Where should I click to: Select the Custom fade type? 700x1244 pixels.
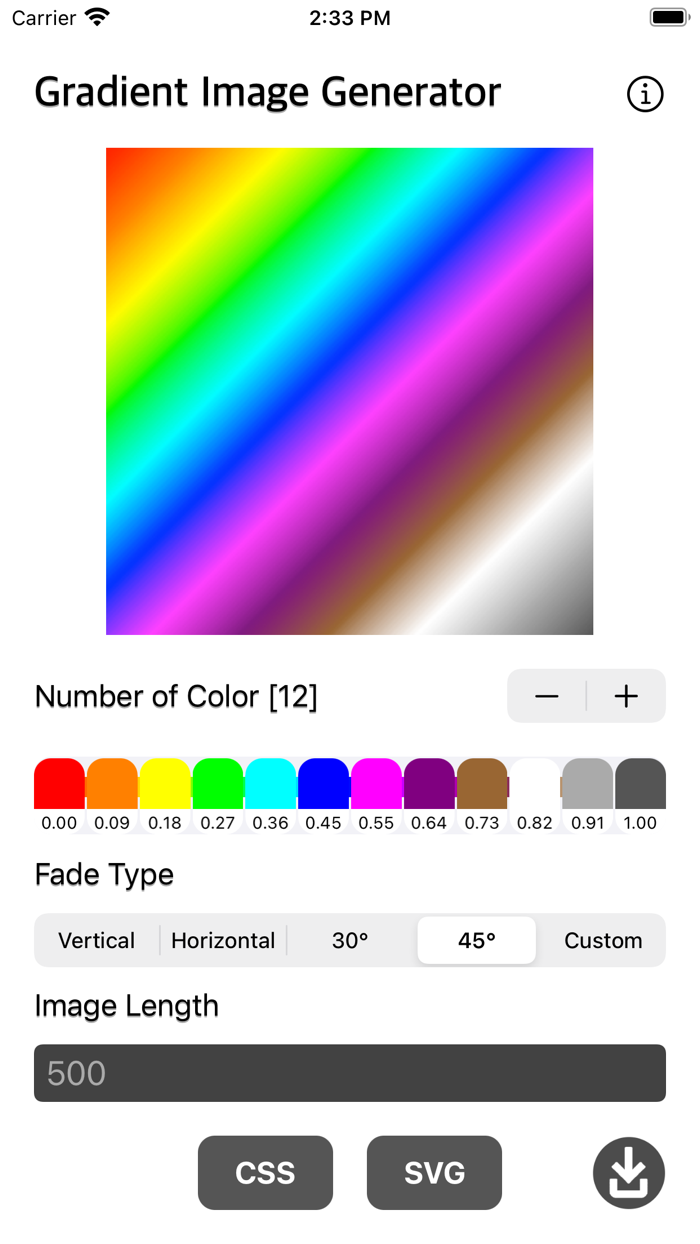603,940
